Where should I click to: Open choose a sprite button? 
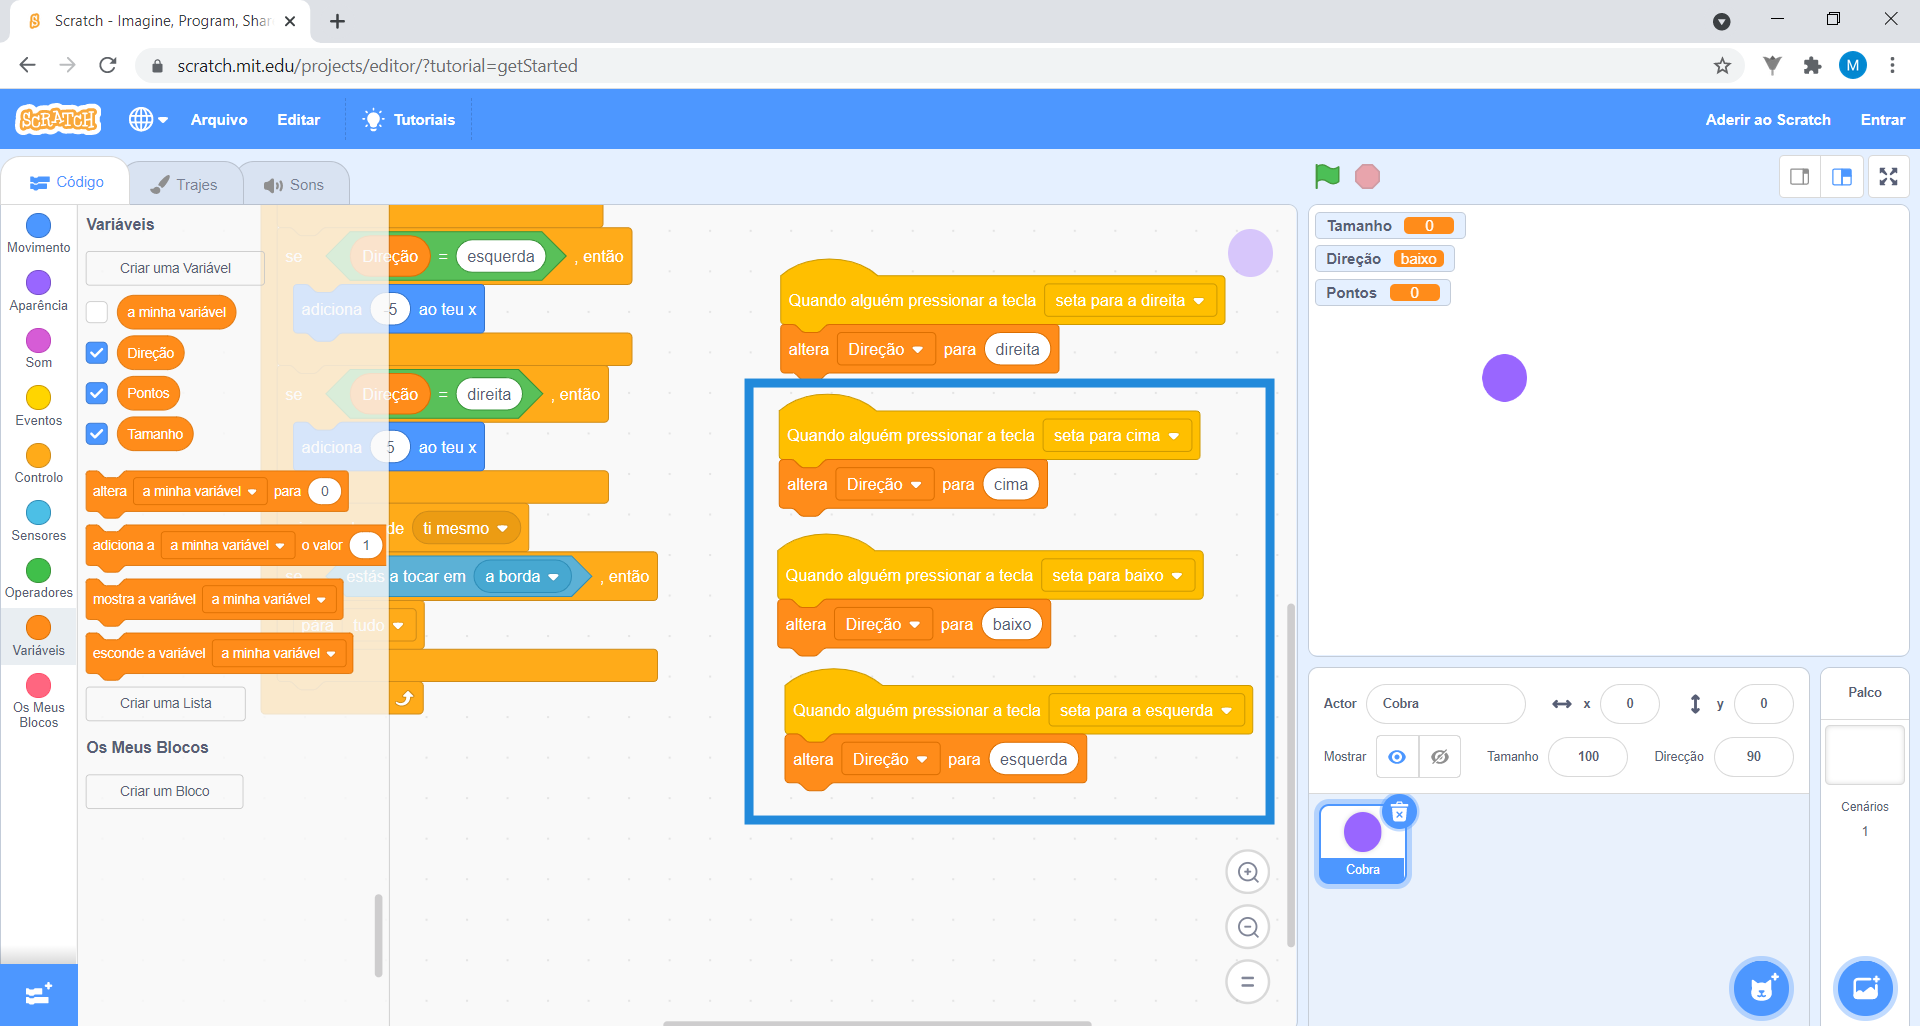pyautogui.click(x=1762, y=989)
